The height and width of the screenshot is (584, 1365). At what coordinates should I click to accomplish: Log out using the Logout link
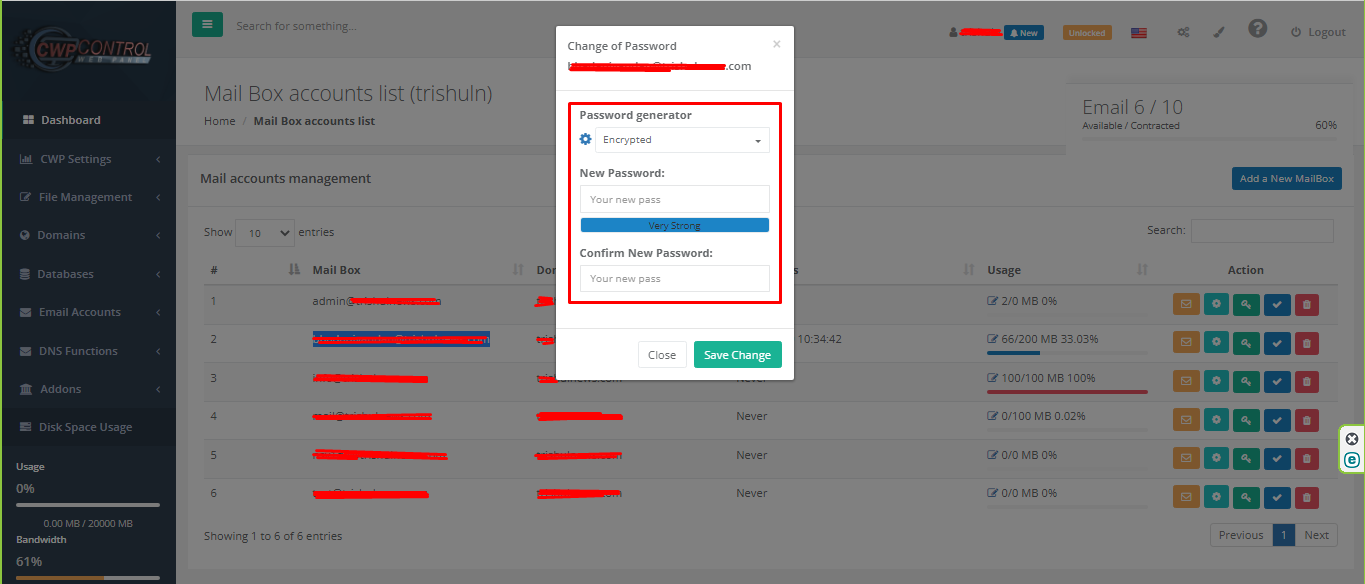pos(1318,32)
